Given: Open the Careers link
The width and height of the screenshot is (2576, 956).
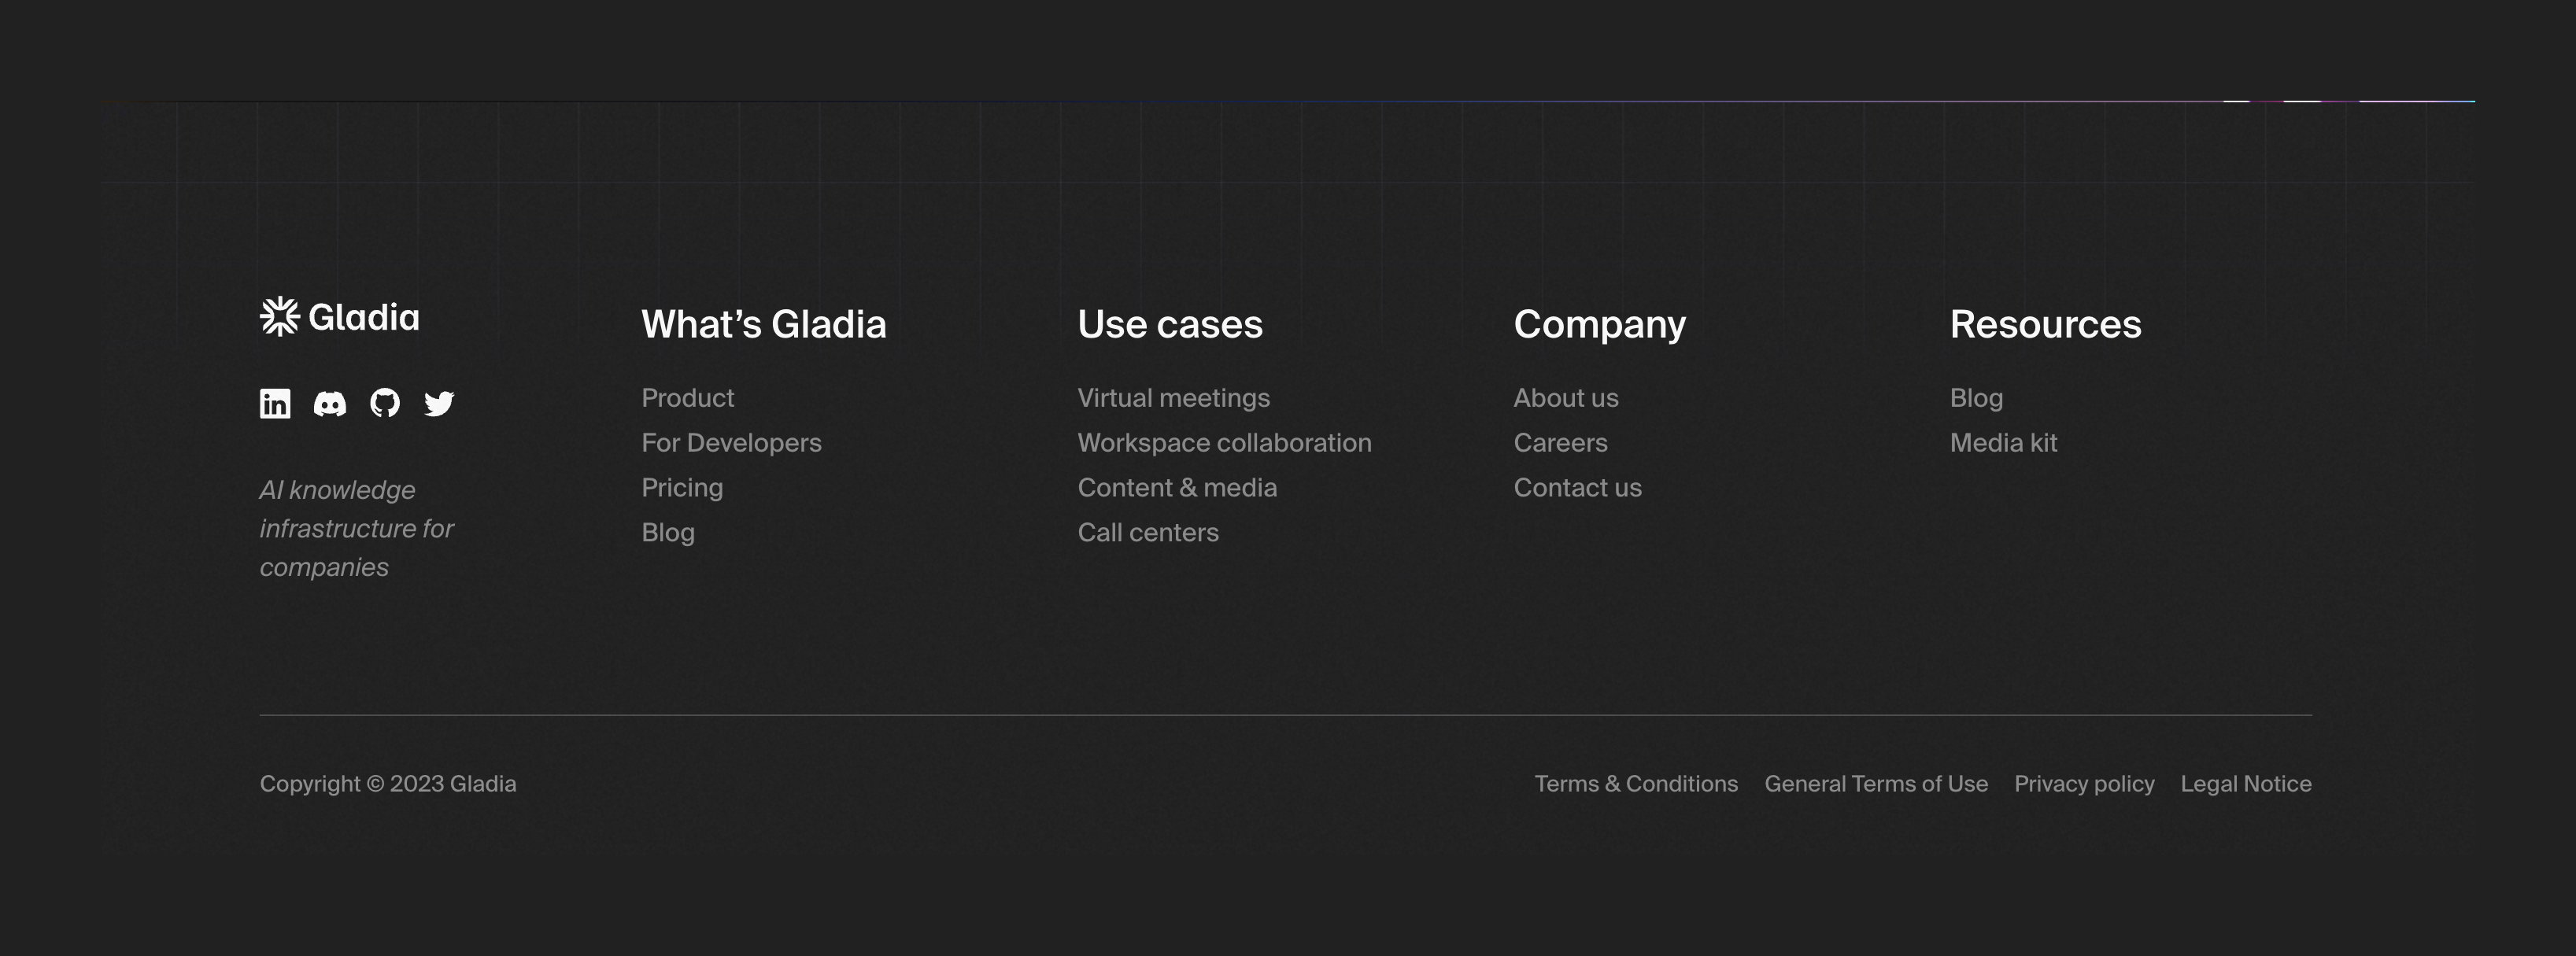Looking at the screenshot, I should pyautogui.click(x=1560, y=443).
